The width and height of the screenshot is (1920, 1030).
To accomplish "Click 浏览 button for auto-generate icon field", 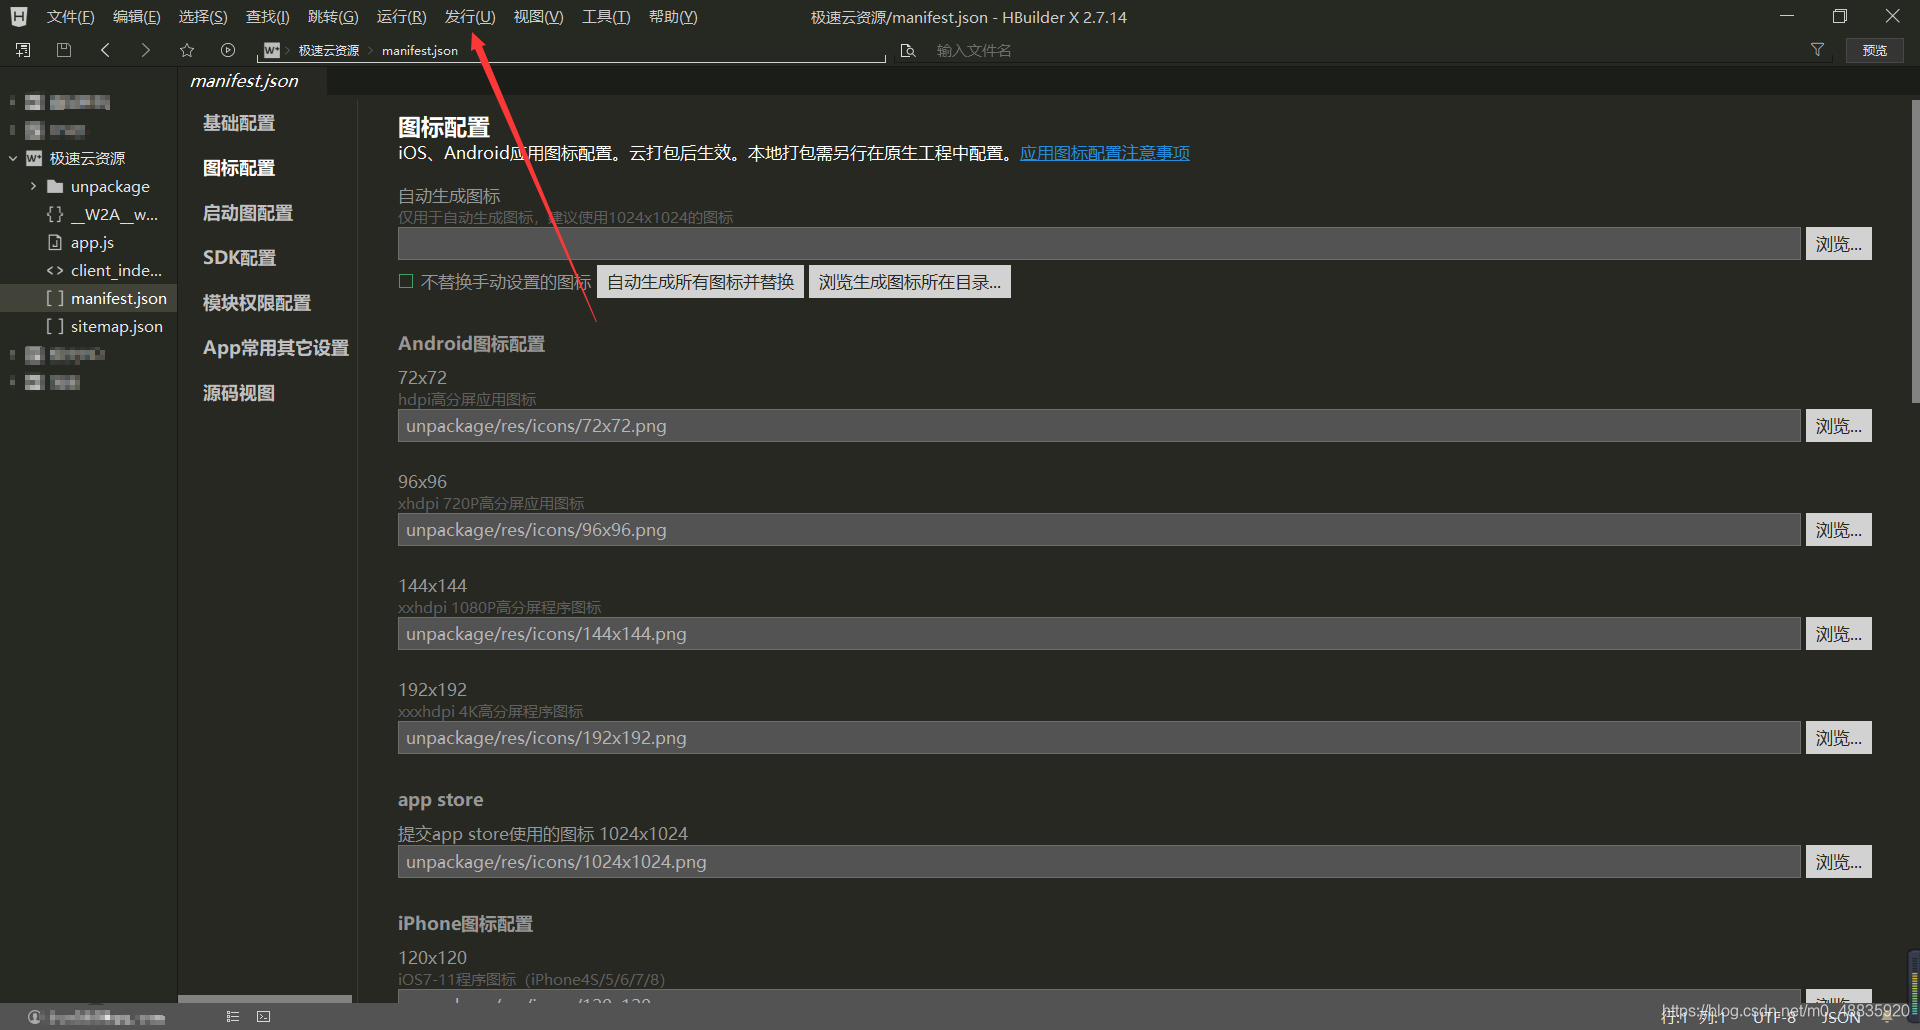I will coord(1838,244).
